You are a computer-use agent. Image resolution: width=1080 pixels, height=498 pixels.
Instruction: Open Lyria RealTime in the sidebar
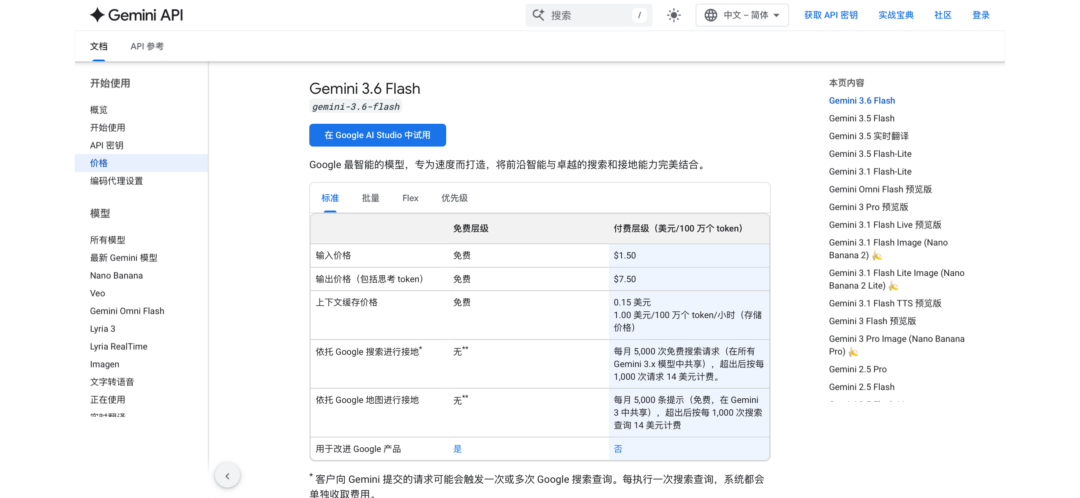pyautogui.click(x=118, y=346)
